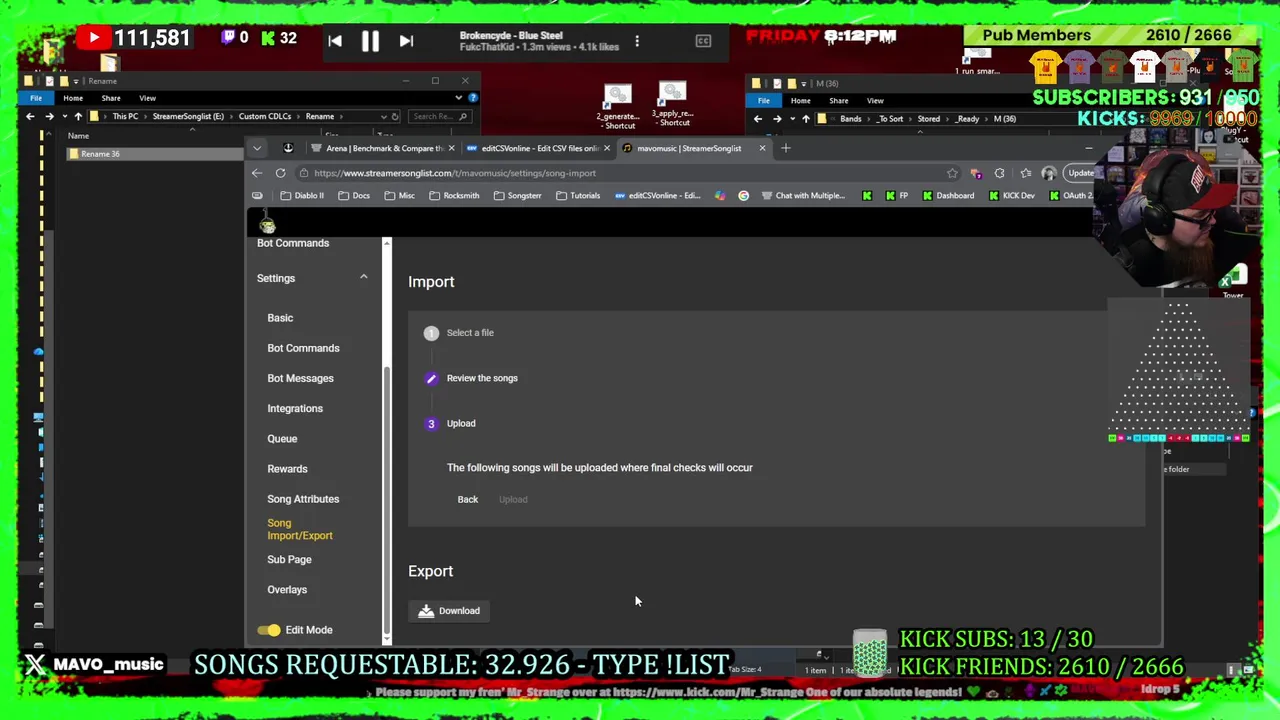
Task: Open the KICK Dev bookmark
Action: (x=1011, y=196)
